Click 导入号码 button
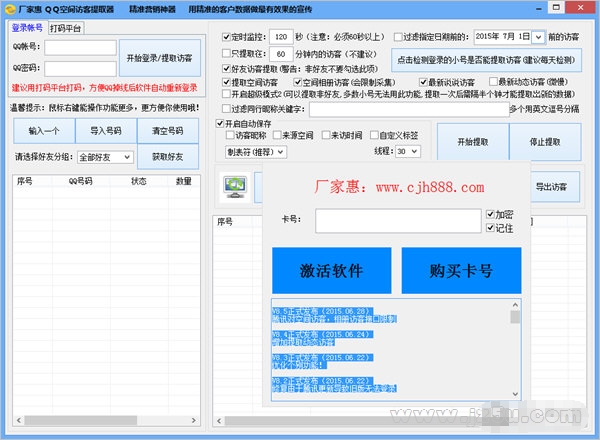This screenshot has width=600, height=440. (x=106, y=131)
